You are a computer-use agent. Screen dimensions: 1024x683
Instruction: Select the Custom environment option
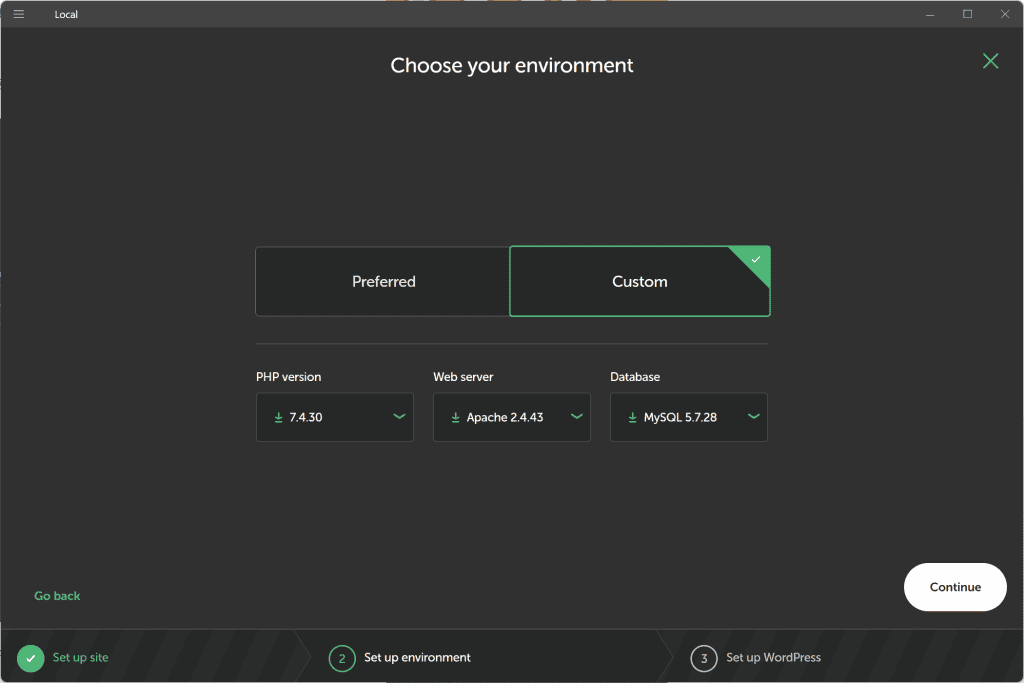639,282
